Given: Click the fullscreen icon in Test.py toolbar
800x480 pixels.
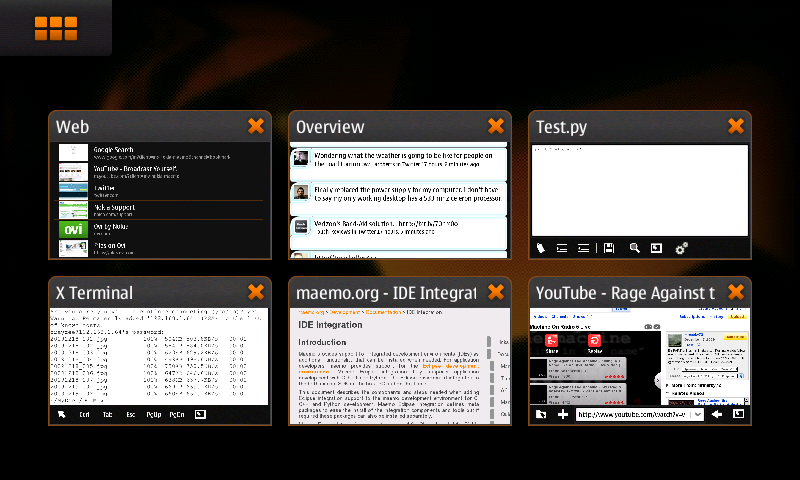Looking at the screenshot, I should click(x=656, y=248).
